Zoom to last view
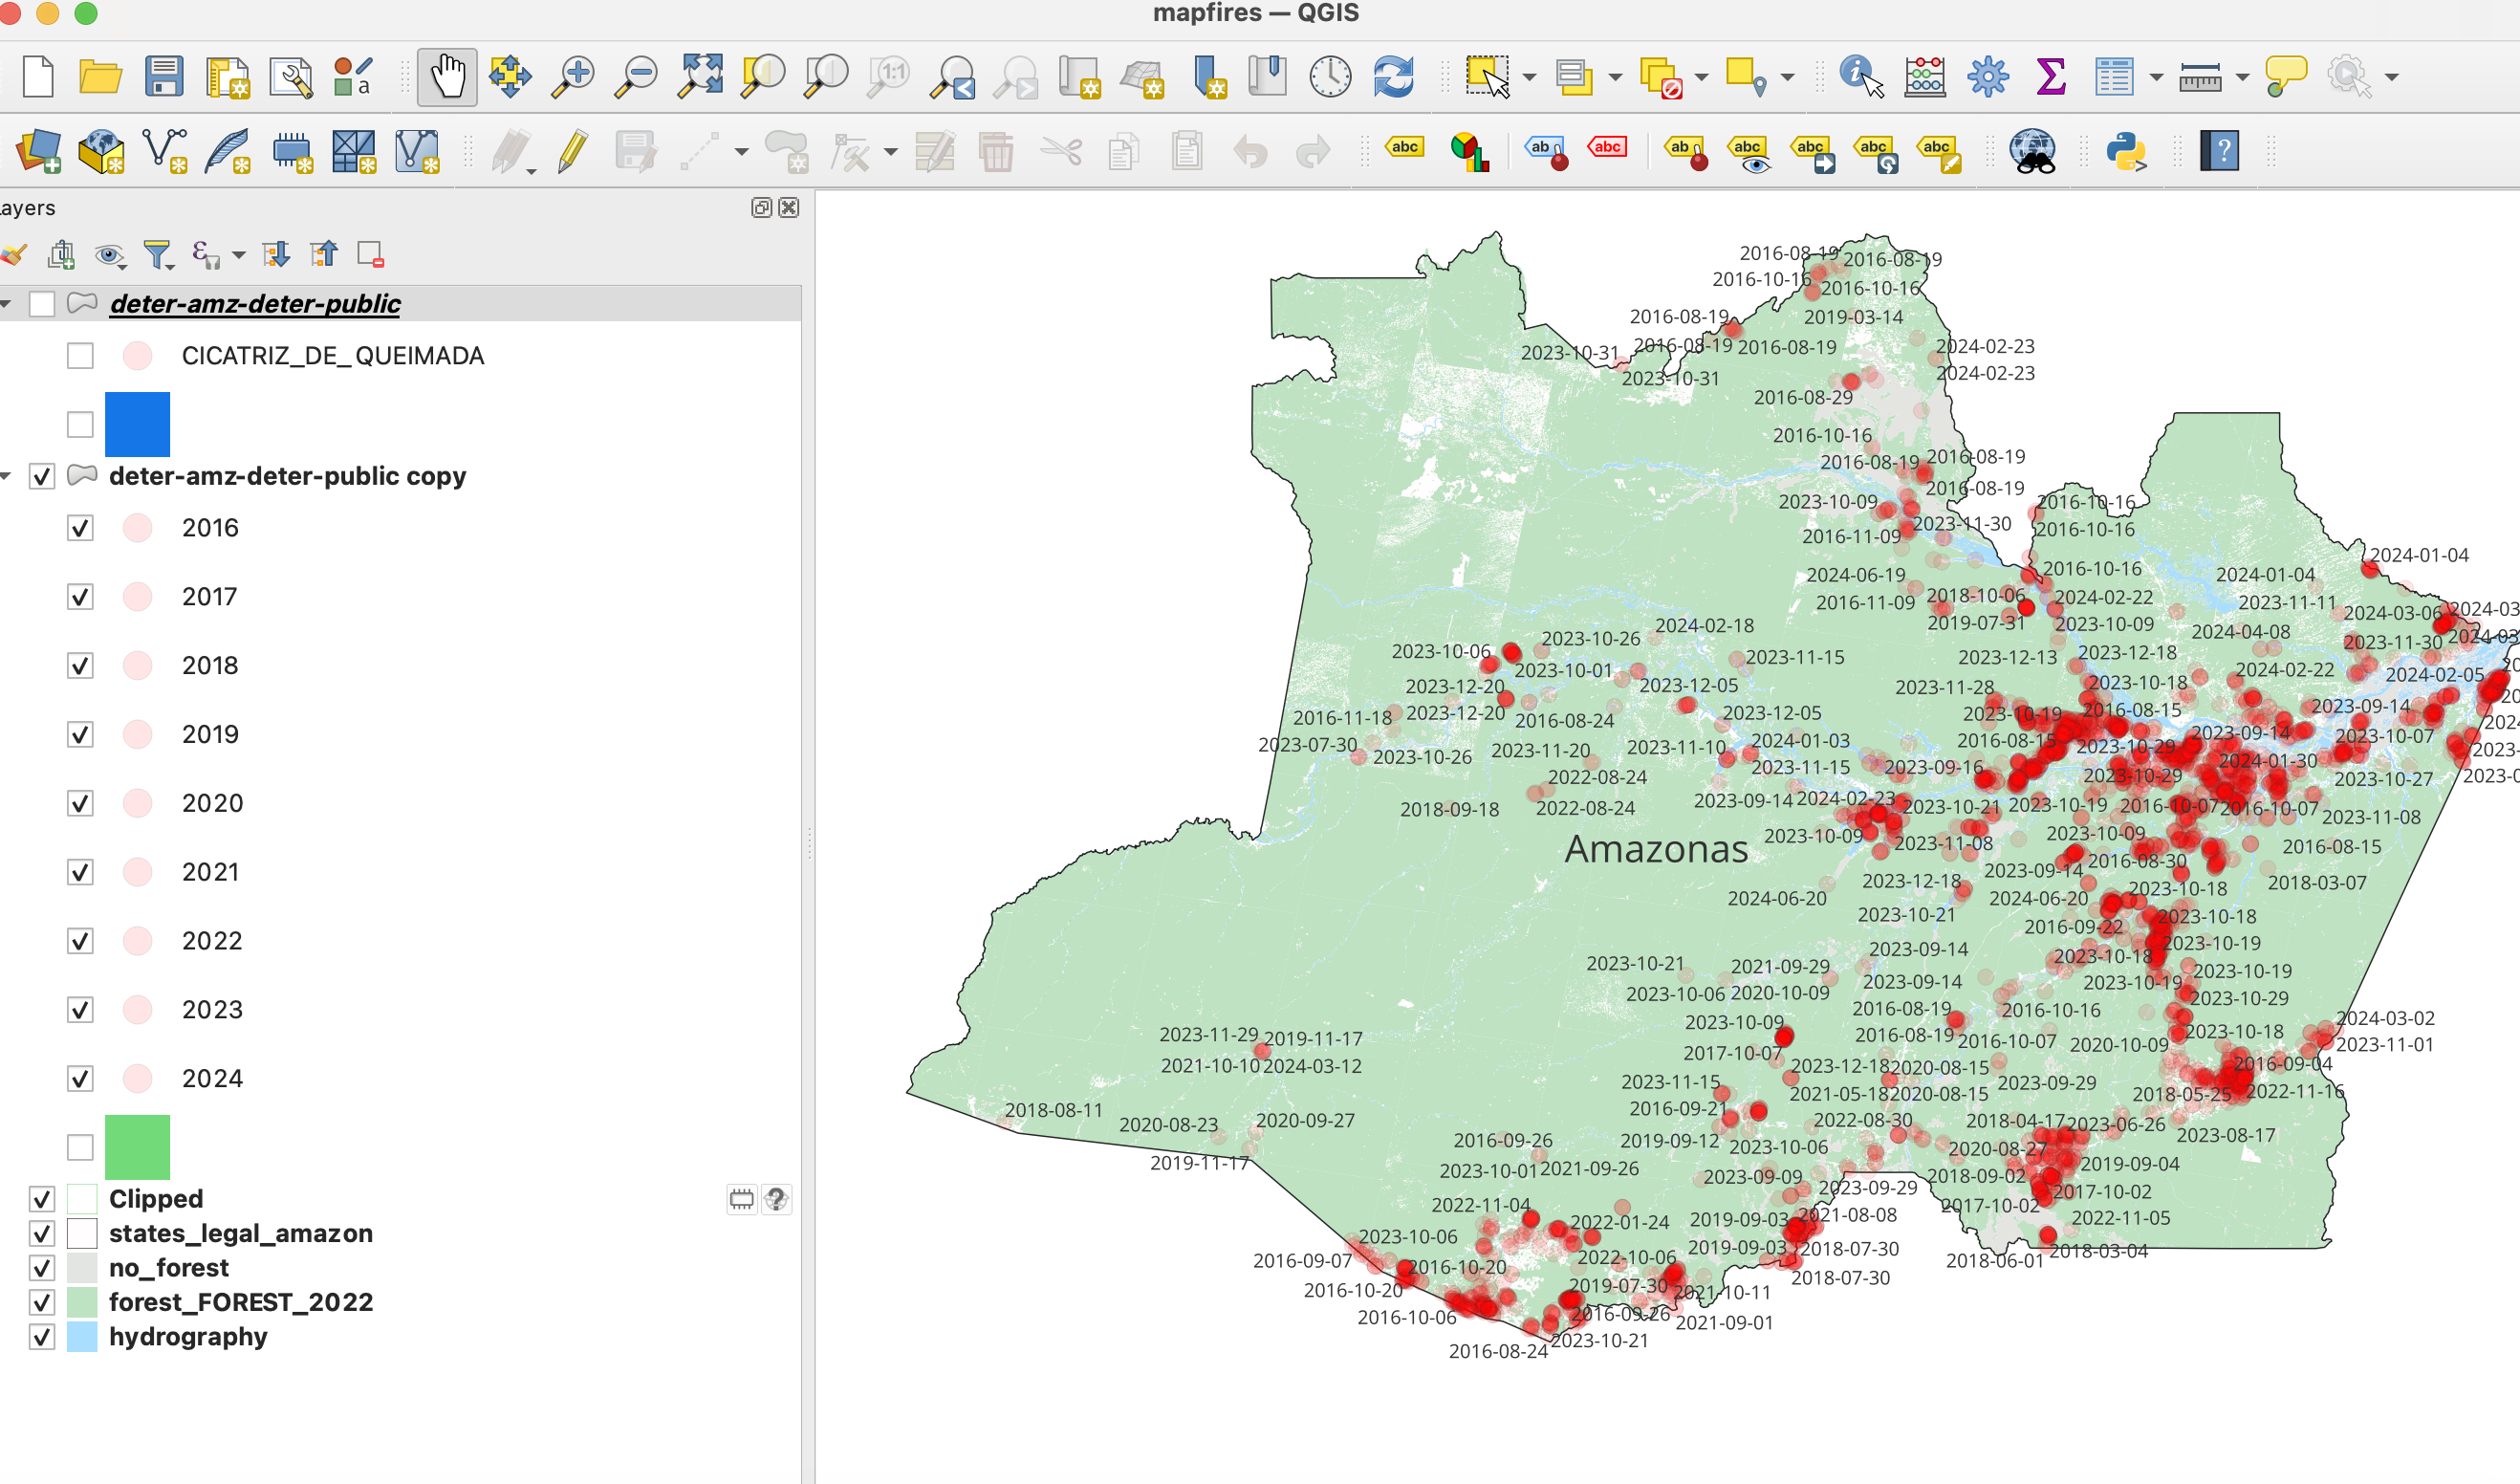 [x=953, y=77]
